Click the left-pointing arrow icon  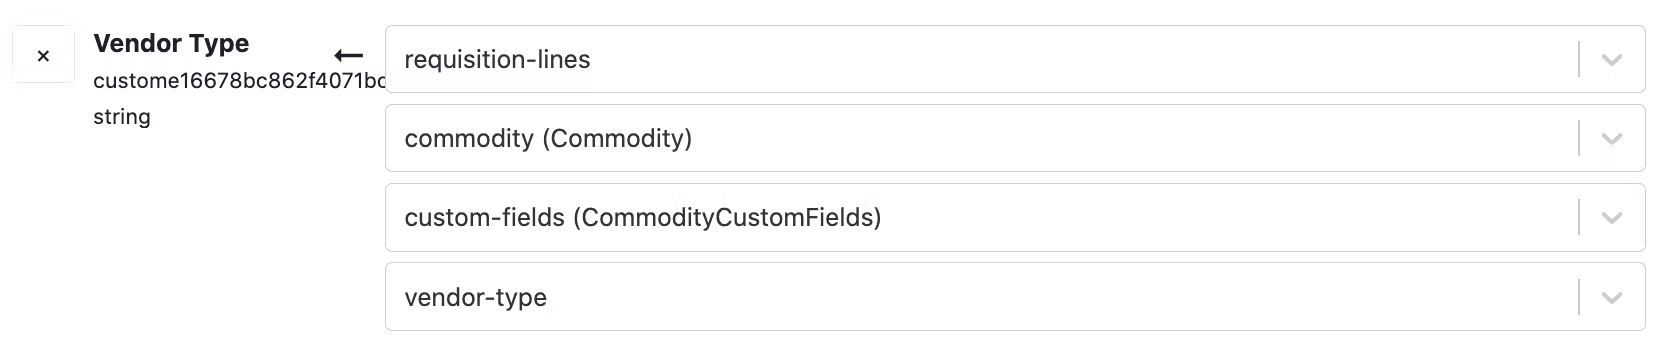(348, 56)
